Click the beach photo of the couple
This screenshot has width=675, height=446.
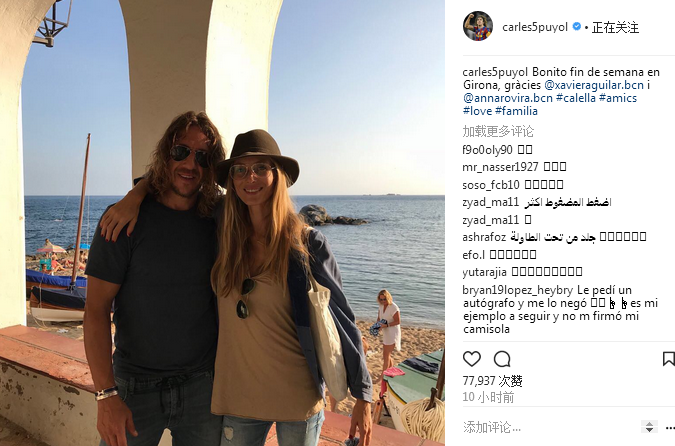[x=222, y=223]
